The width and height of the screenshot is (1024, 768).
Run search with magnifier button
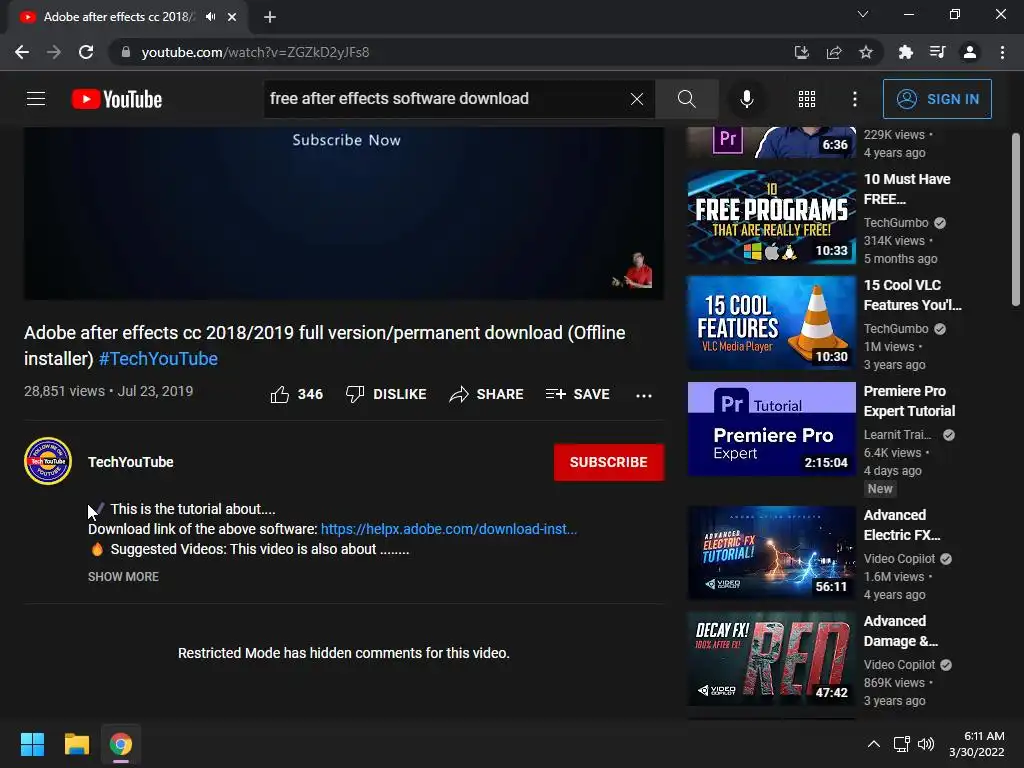pyautogui.click(x=686, y=99)
